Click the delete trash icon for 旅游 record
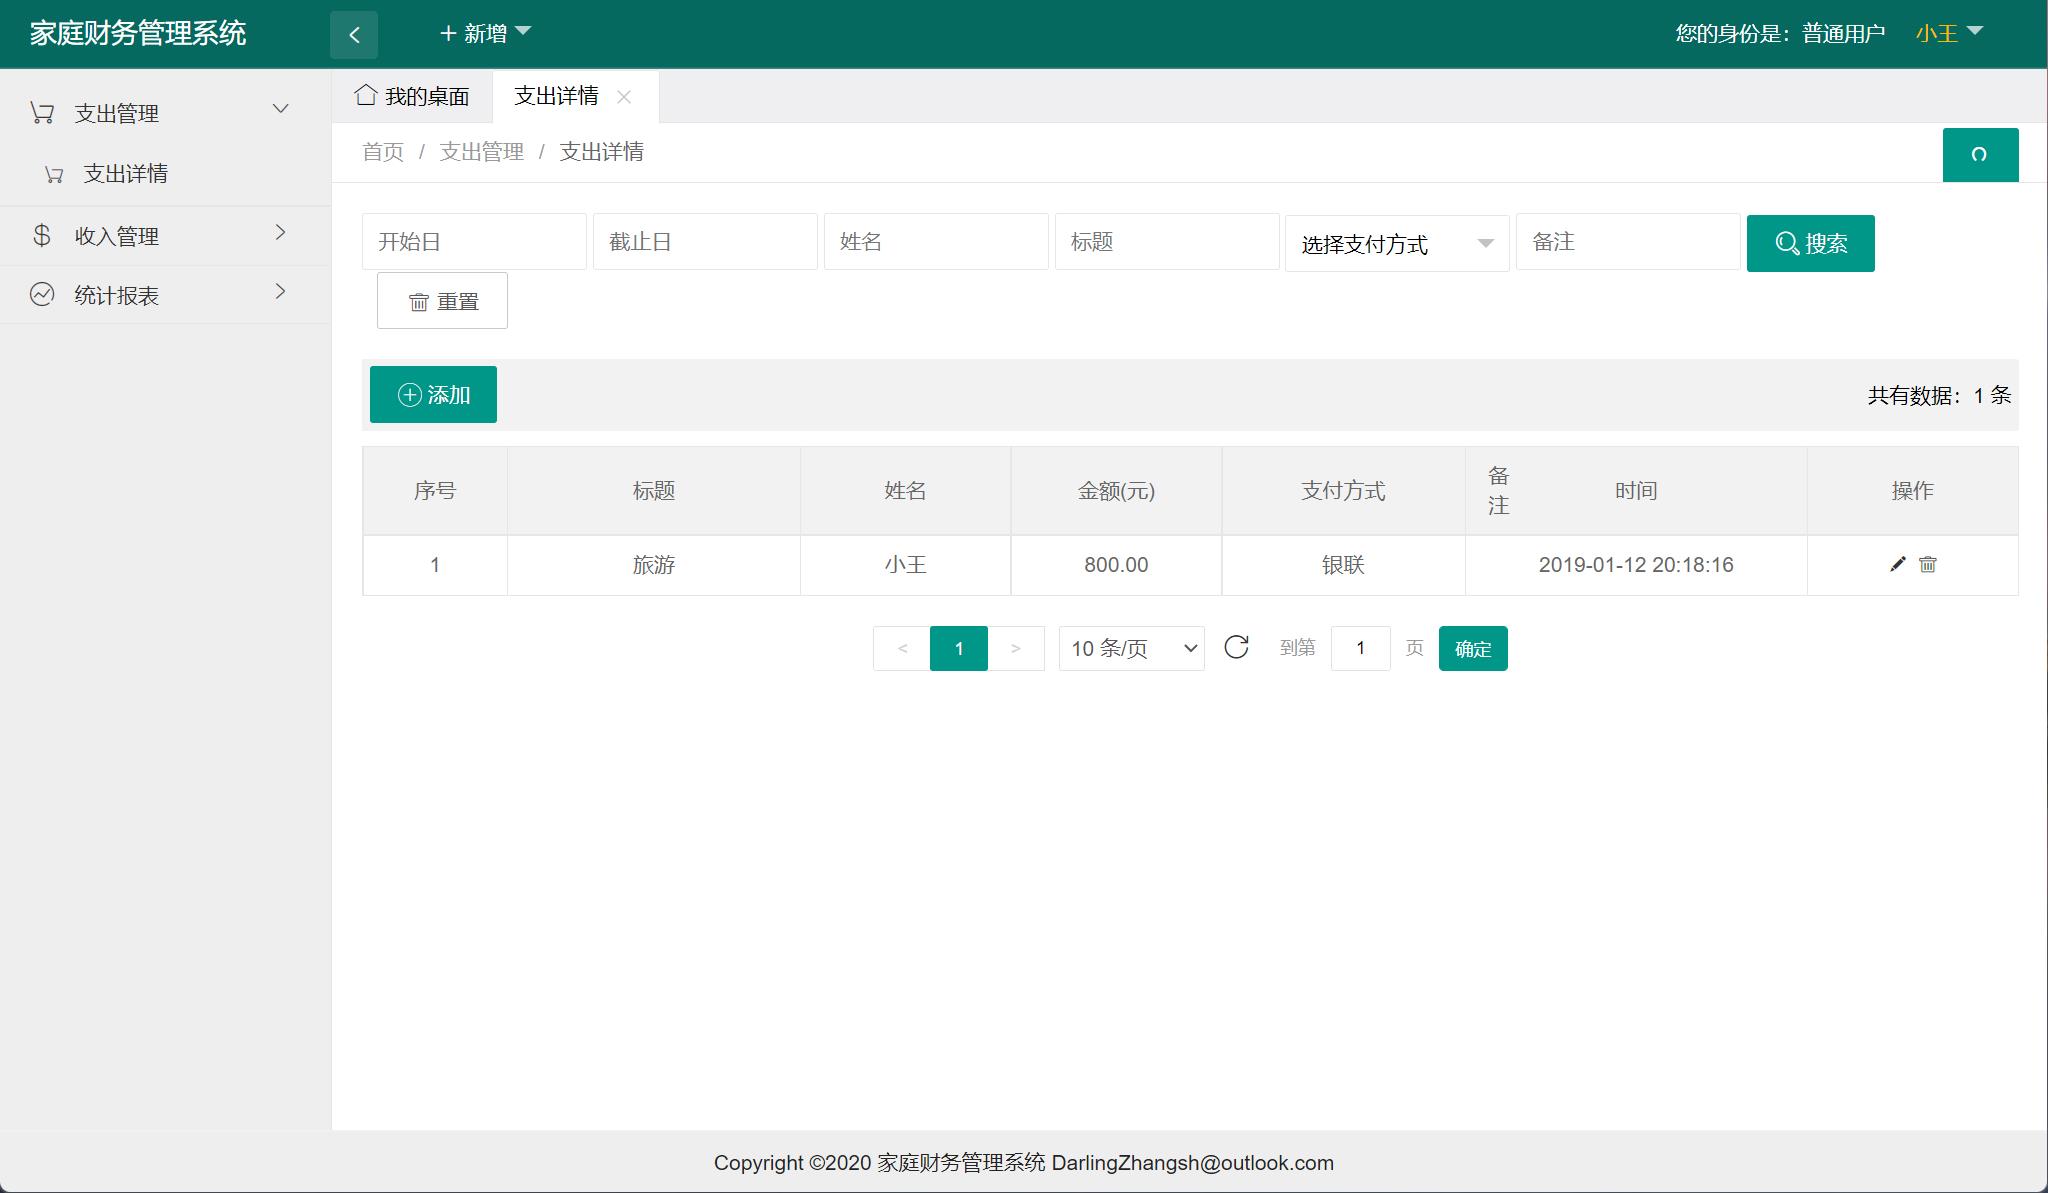Image resolution: width=2048 pixels, height=1193 pixels. pyautogui.click(x=1927, y=565)
